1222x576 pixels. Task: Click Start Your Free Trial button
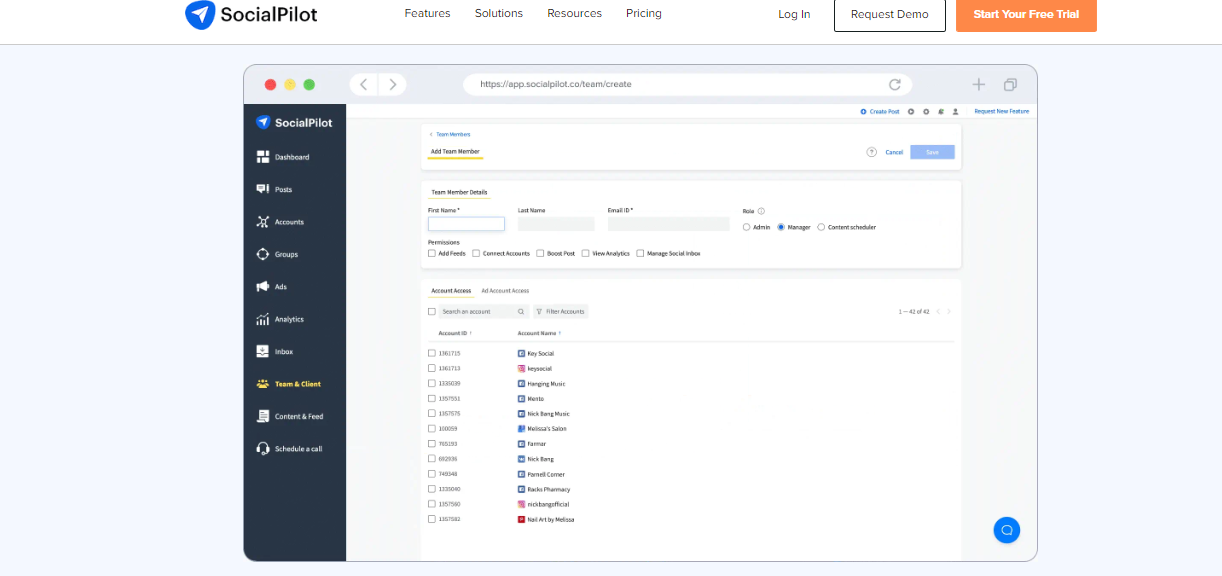[x=1026, y=15]
